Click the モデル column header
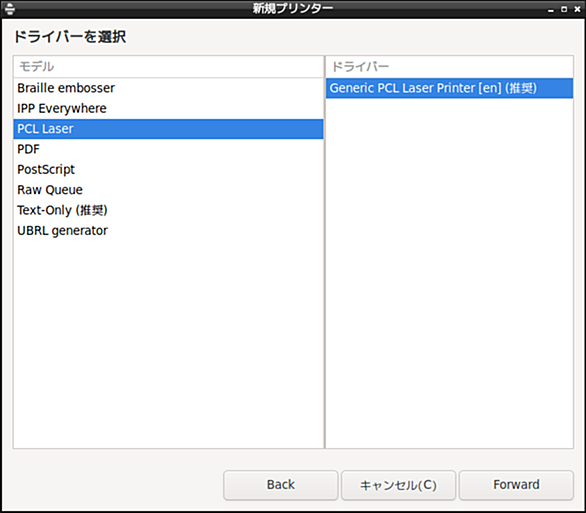This screenshot has width=586, height=513. pyautogui.click(x=168, y=67)
